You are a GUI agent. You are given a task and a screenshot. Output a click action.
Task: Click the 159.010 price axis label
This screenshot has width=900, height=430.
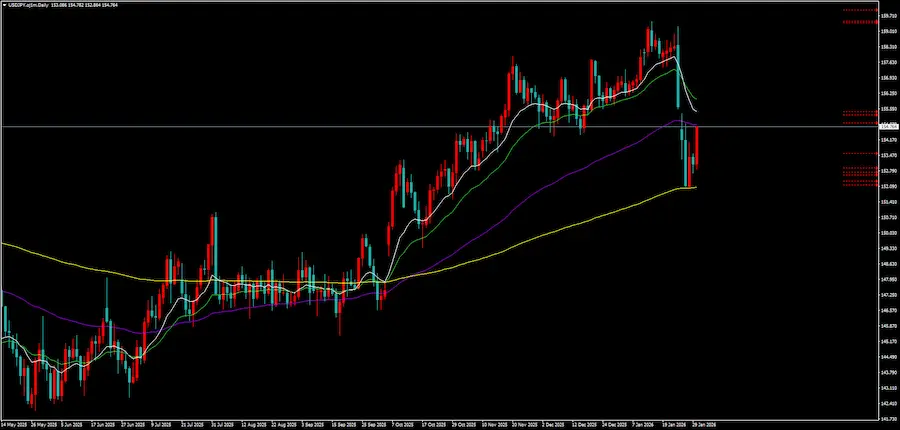pos(887,30)
